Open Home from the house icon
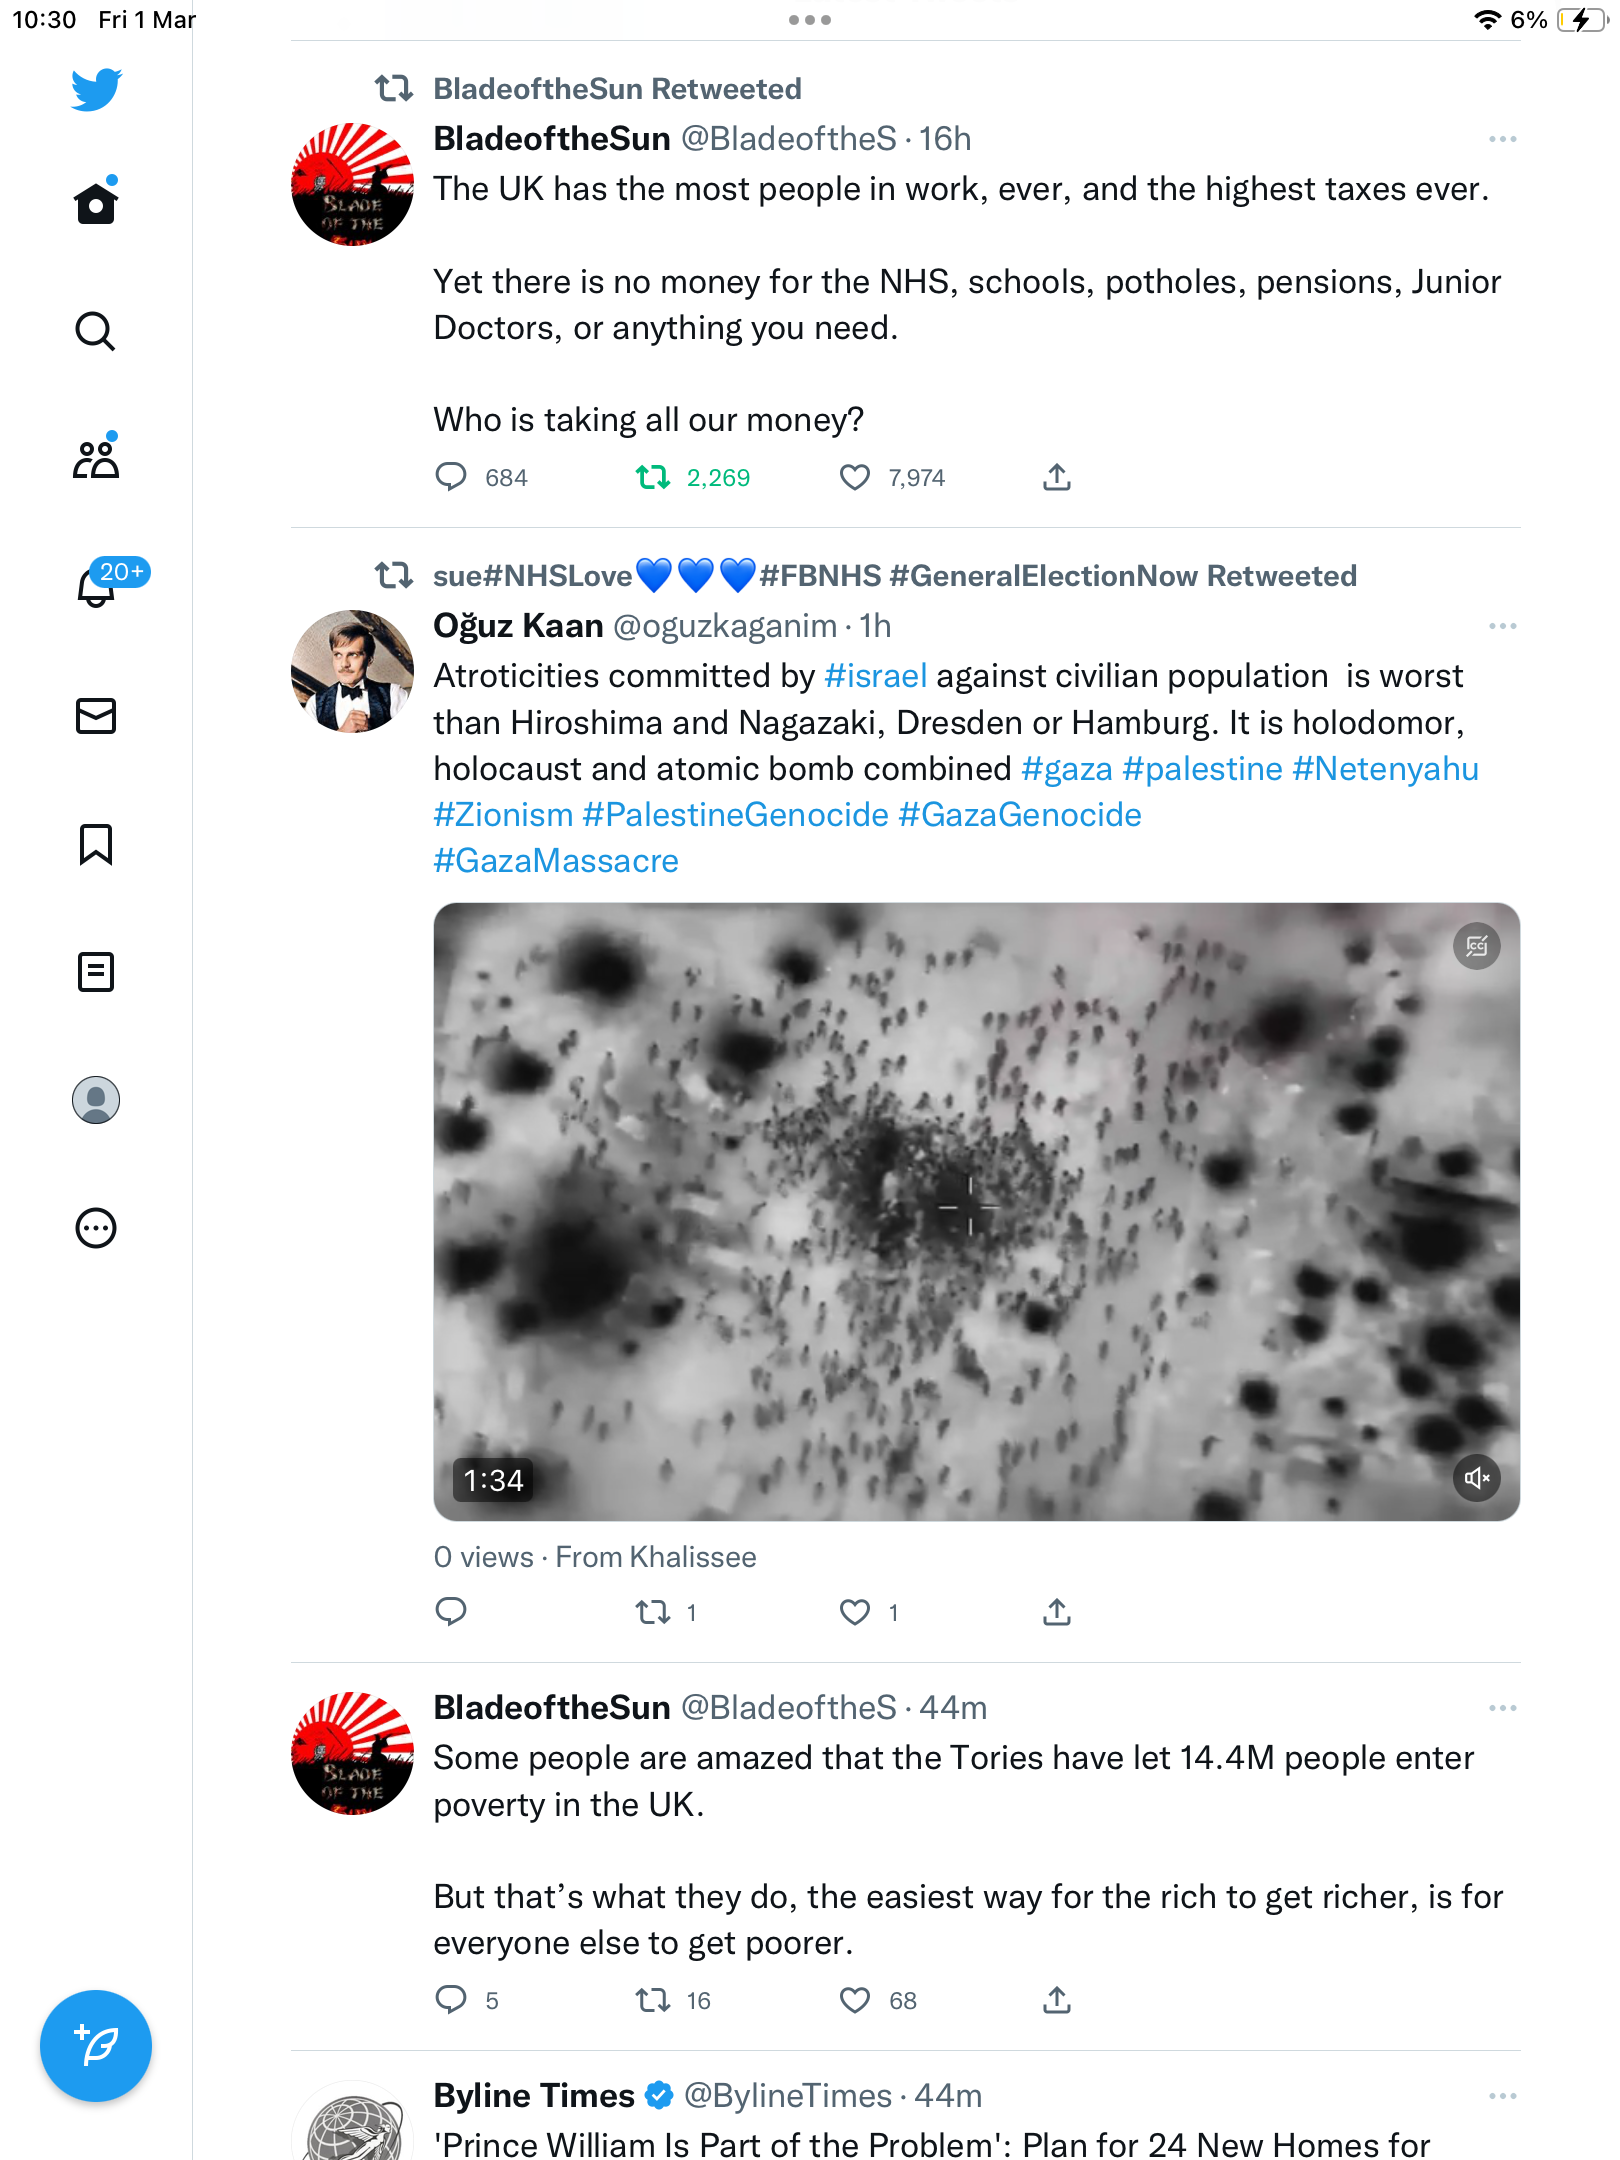 tap(96, 202)
